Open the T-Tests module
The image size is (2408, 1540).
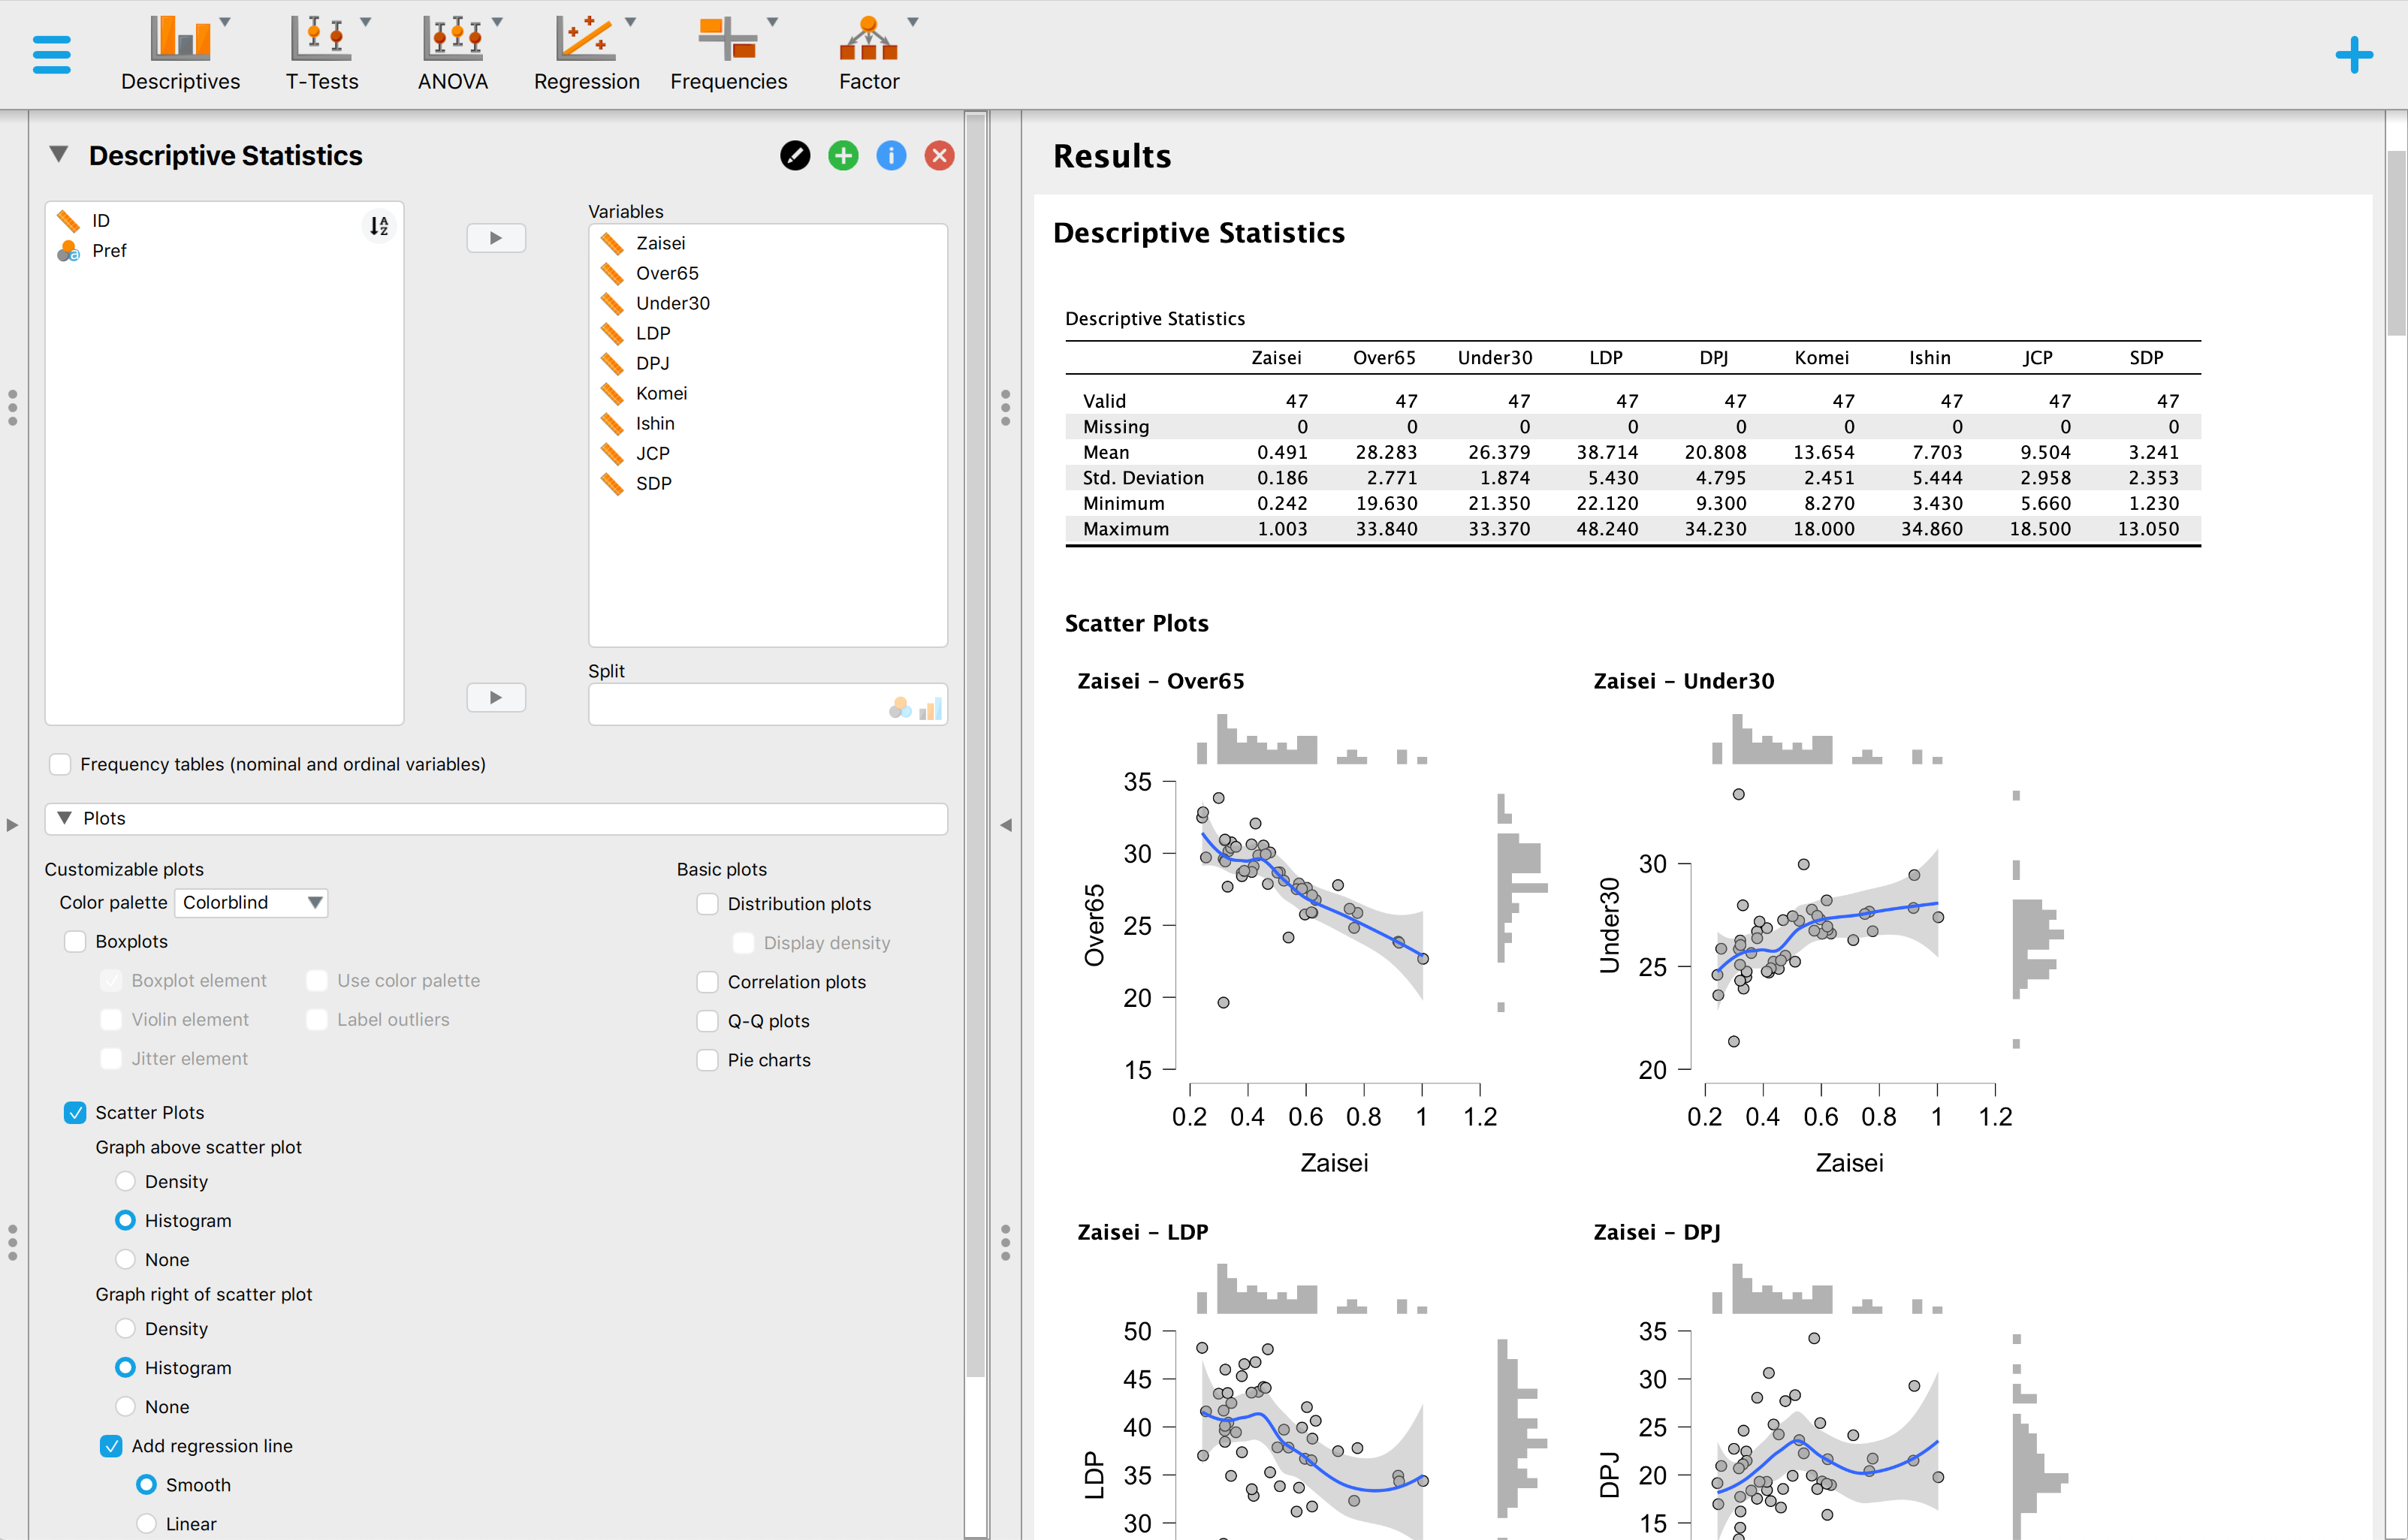[321, 55]
